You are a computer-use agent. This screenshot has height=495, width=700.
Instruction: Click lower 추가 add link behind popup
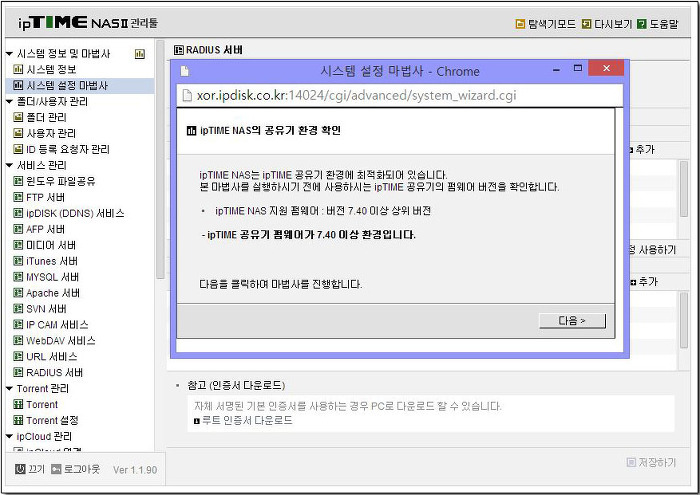coord(647,282)
